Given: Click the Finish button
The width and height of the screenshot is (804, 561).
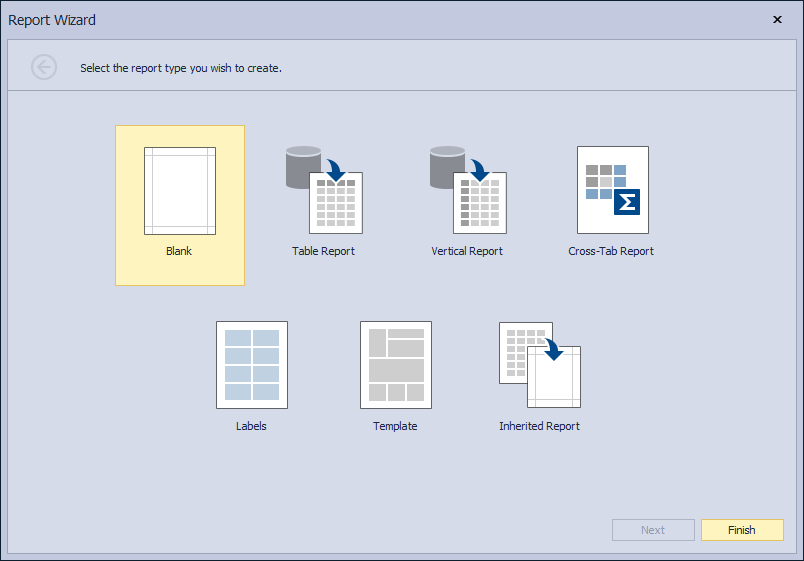Looking at the screenshot, I should pyautogui.click(x=742, y=530).
